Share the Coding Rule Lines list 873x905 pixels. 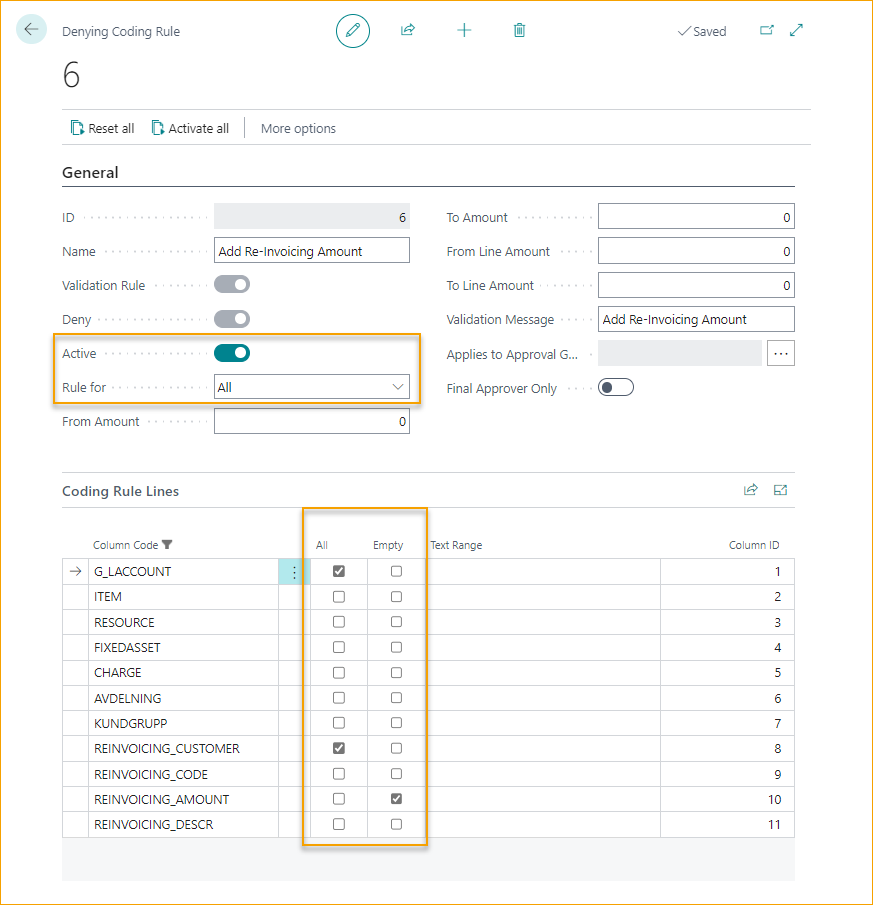click(x=751, y=490)
